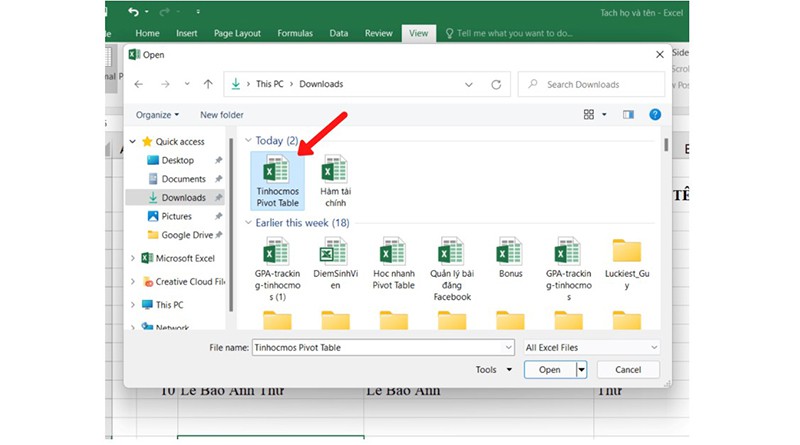Click Downloads in the address breadcrumb
The height and width of the screenshot is (445, 800).
coord(321,84)
